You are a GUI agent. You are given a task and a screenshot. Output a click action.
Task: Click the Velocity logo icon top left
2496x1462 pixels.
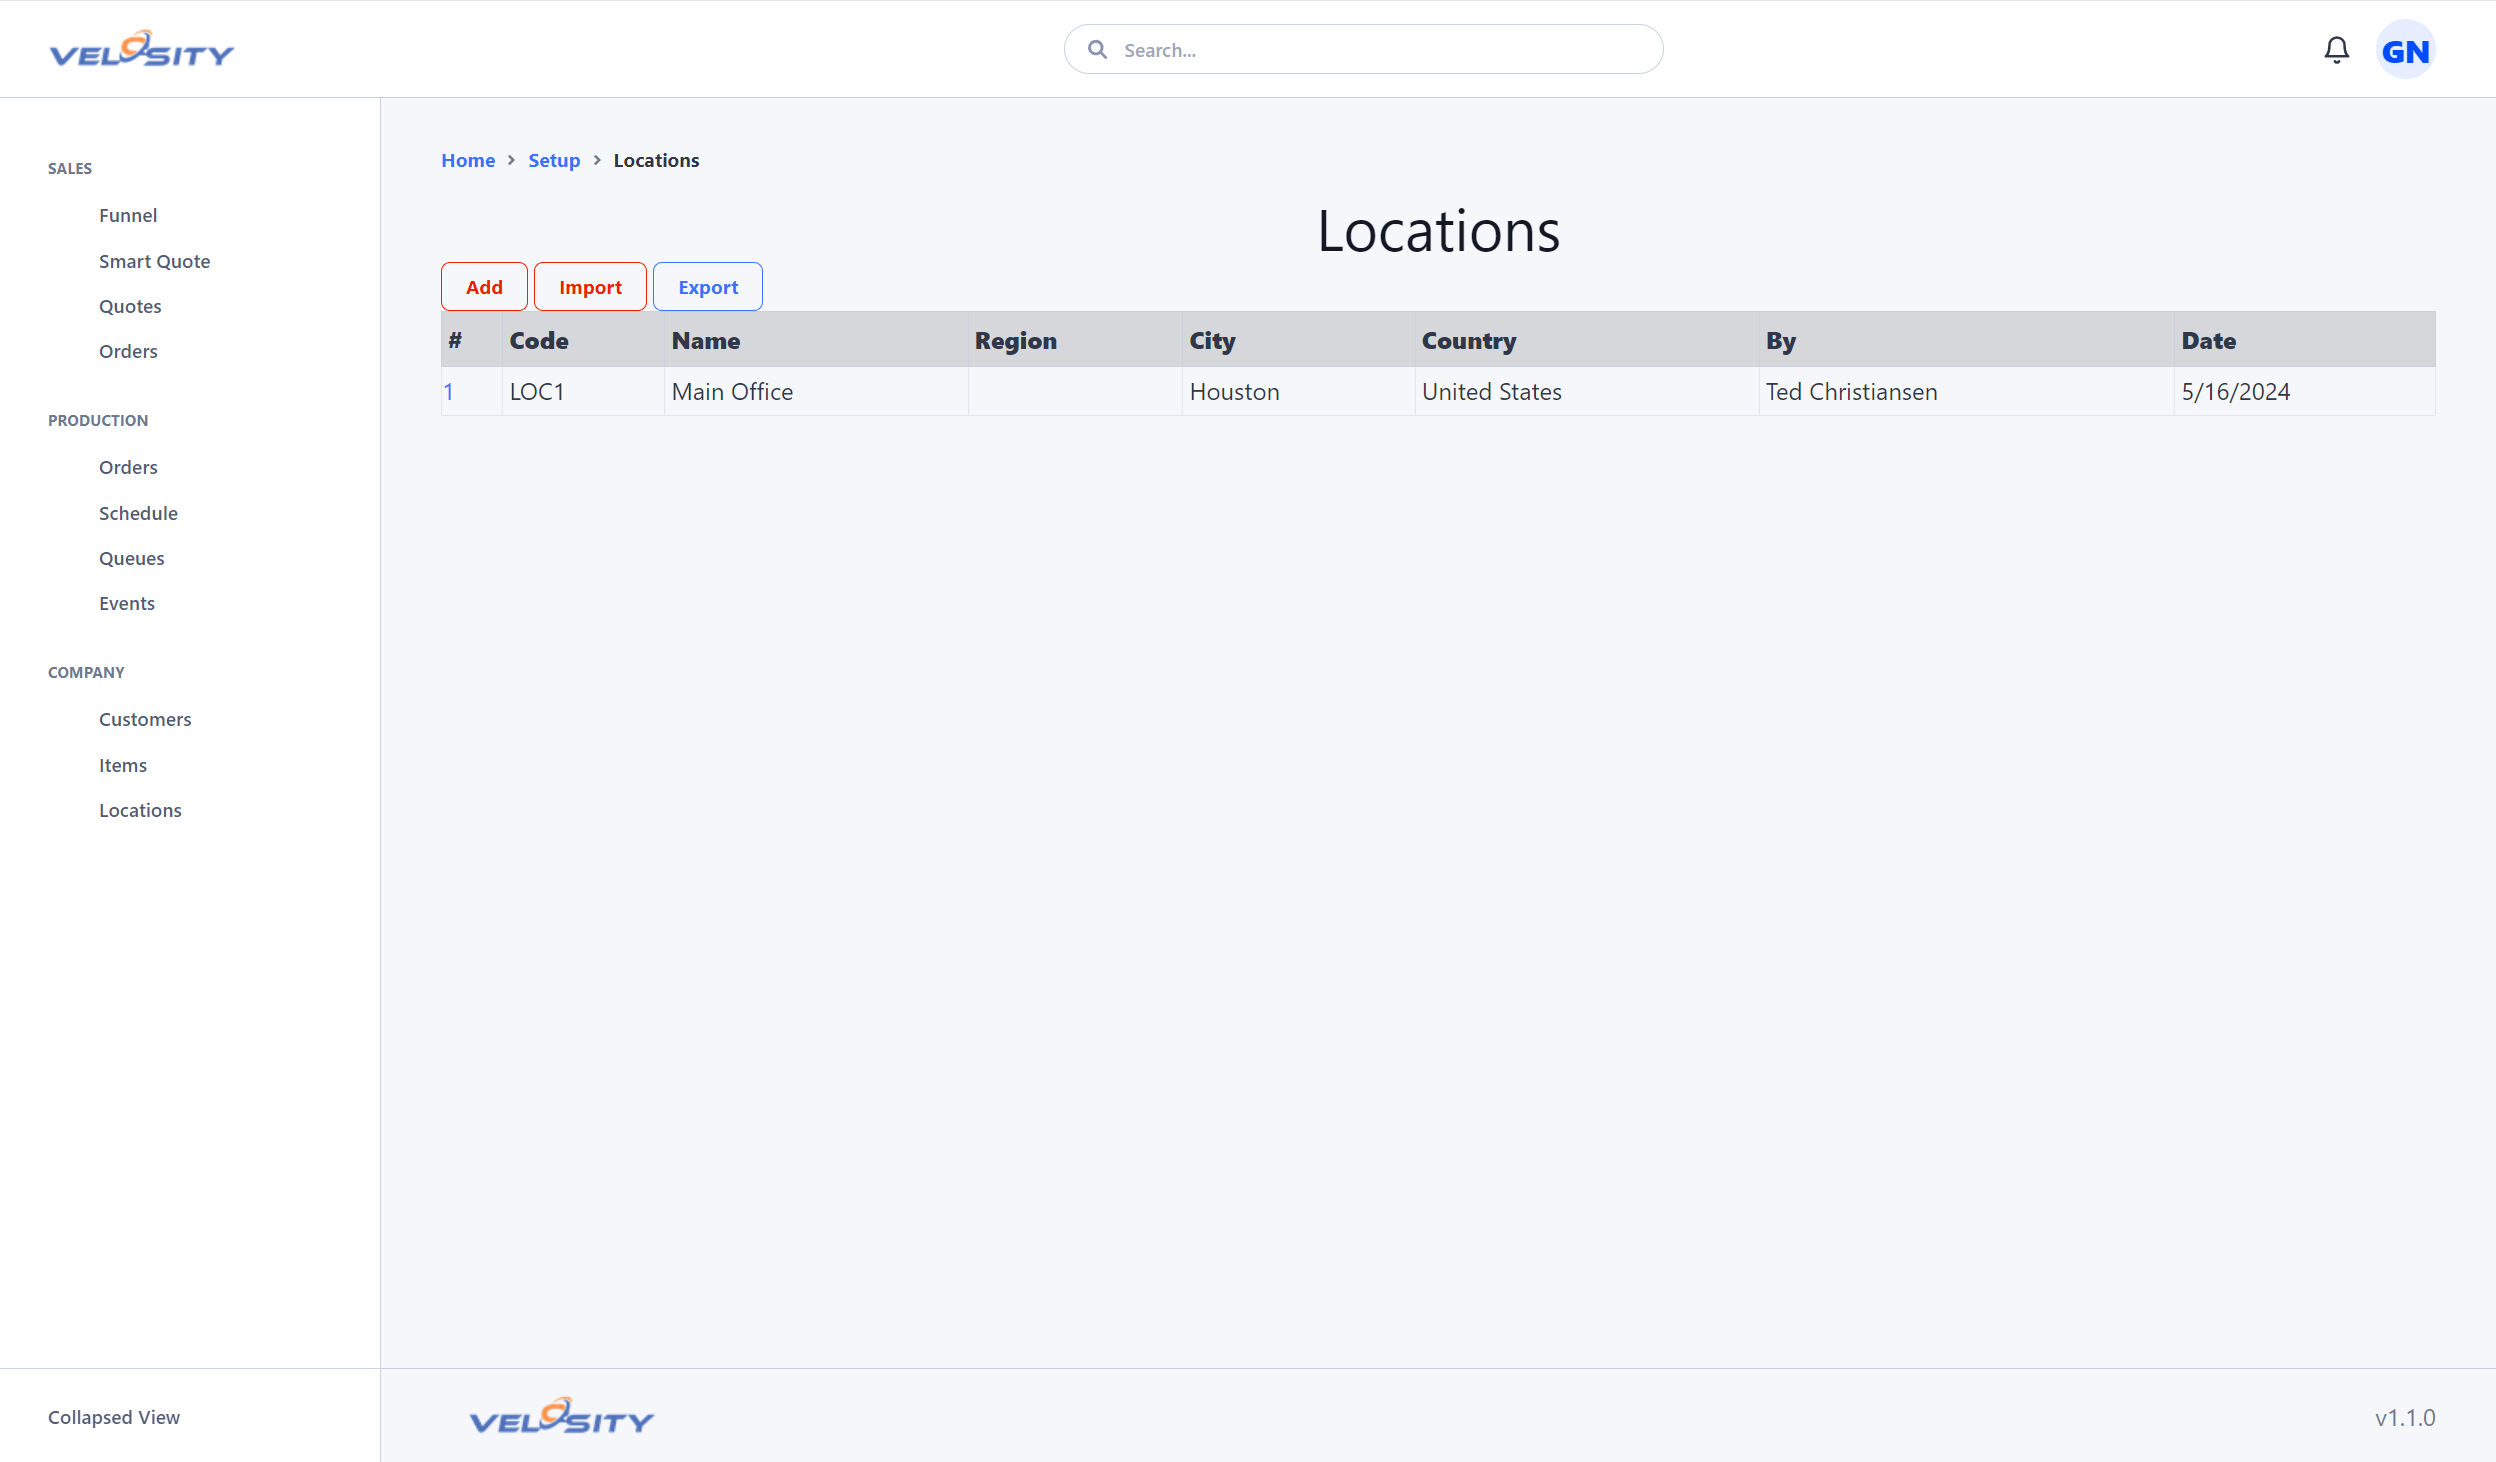coord(143,49)
